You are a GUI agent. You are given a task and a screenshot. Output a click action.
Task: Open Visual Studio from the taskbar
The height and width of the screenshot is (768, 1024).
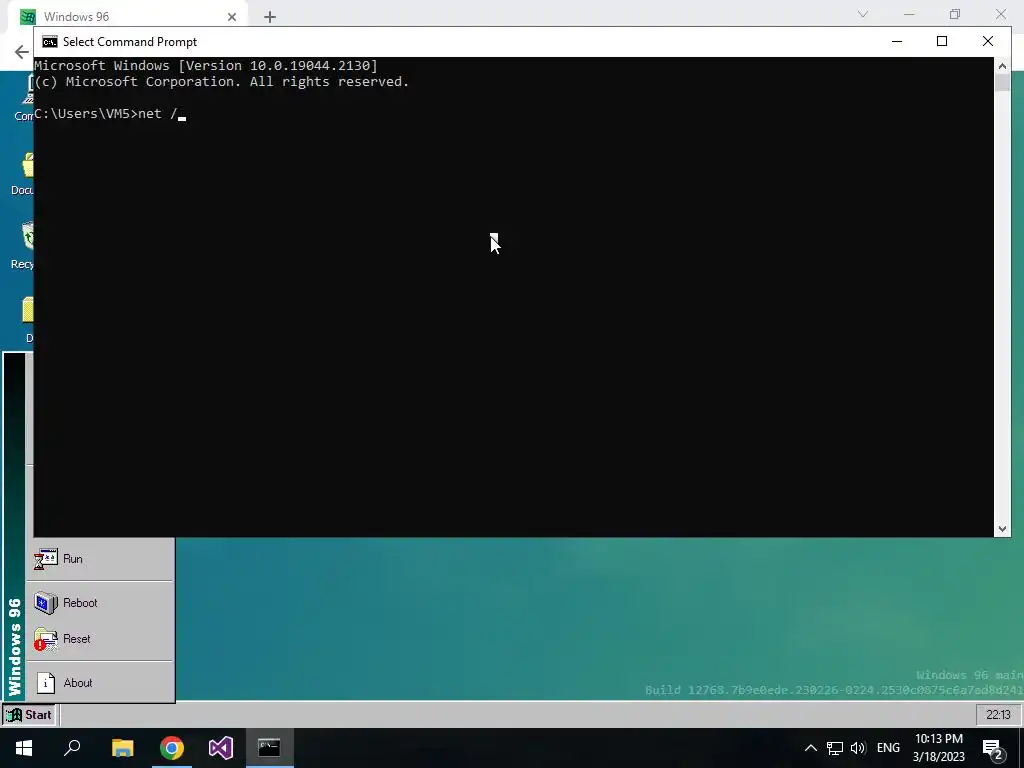point(221,748)
